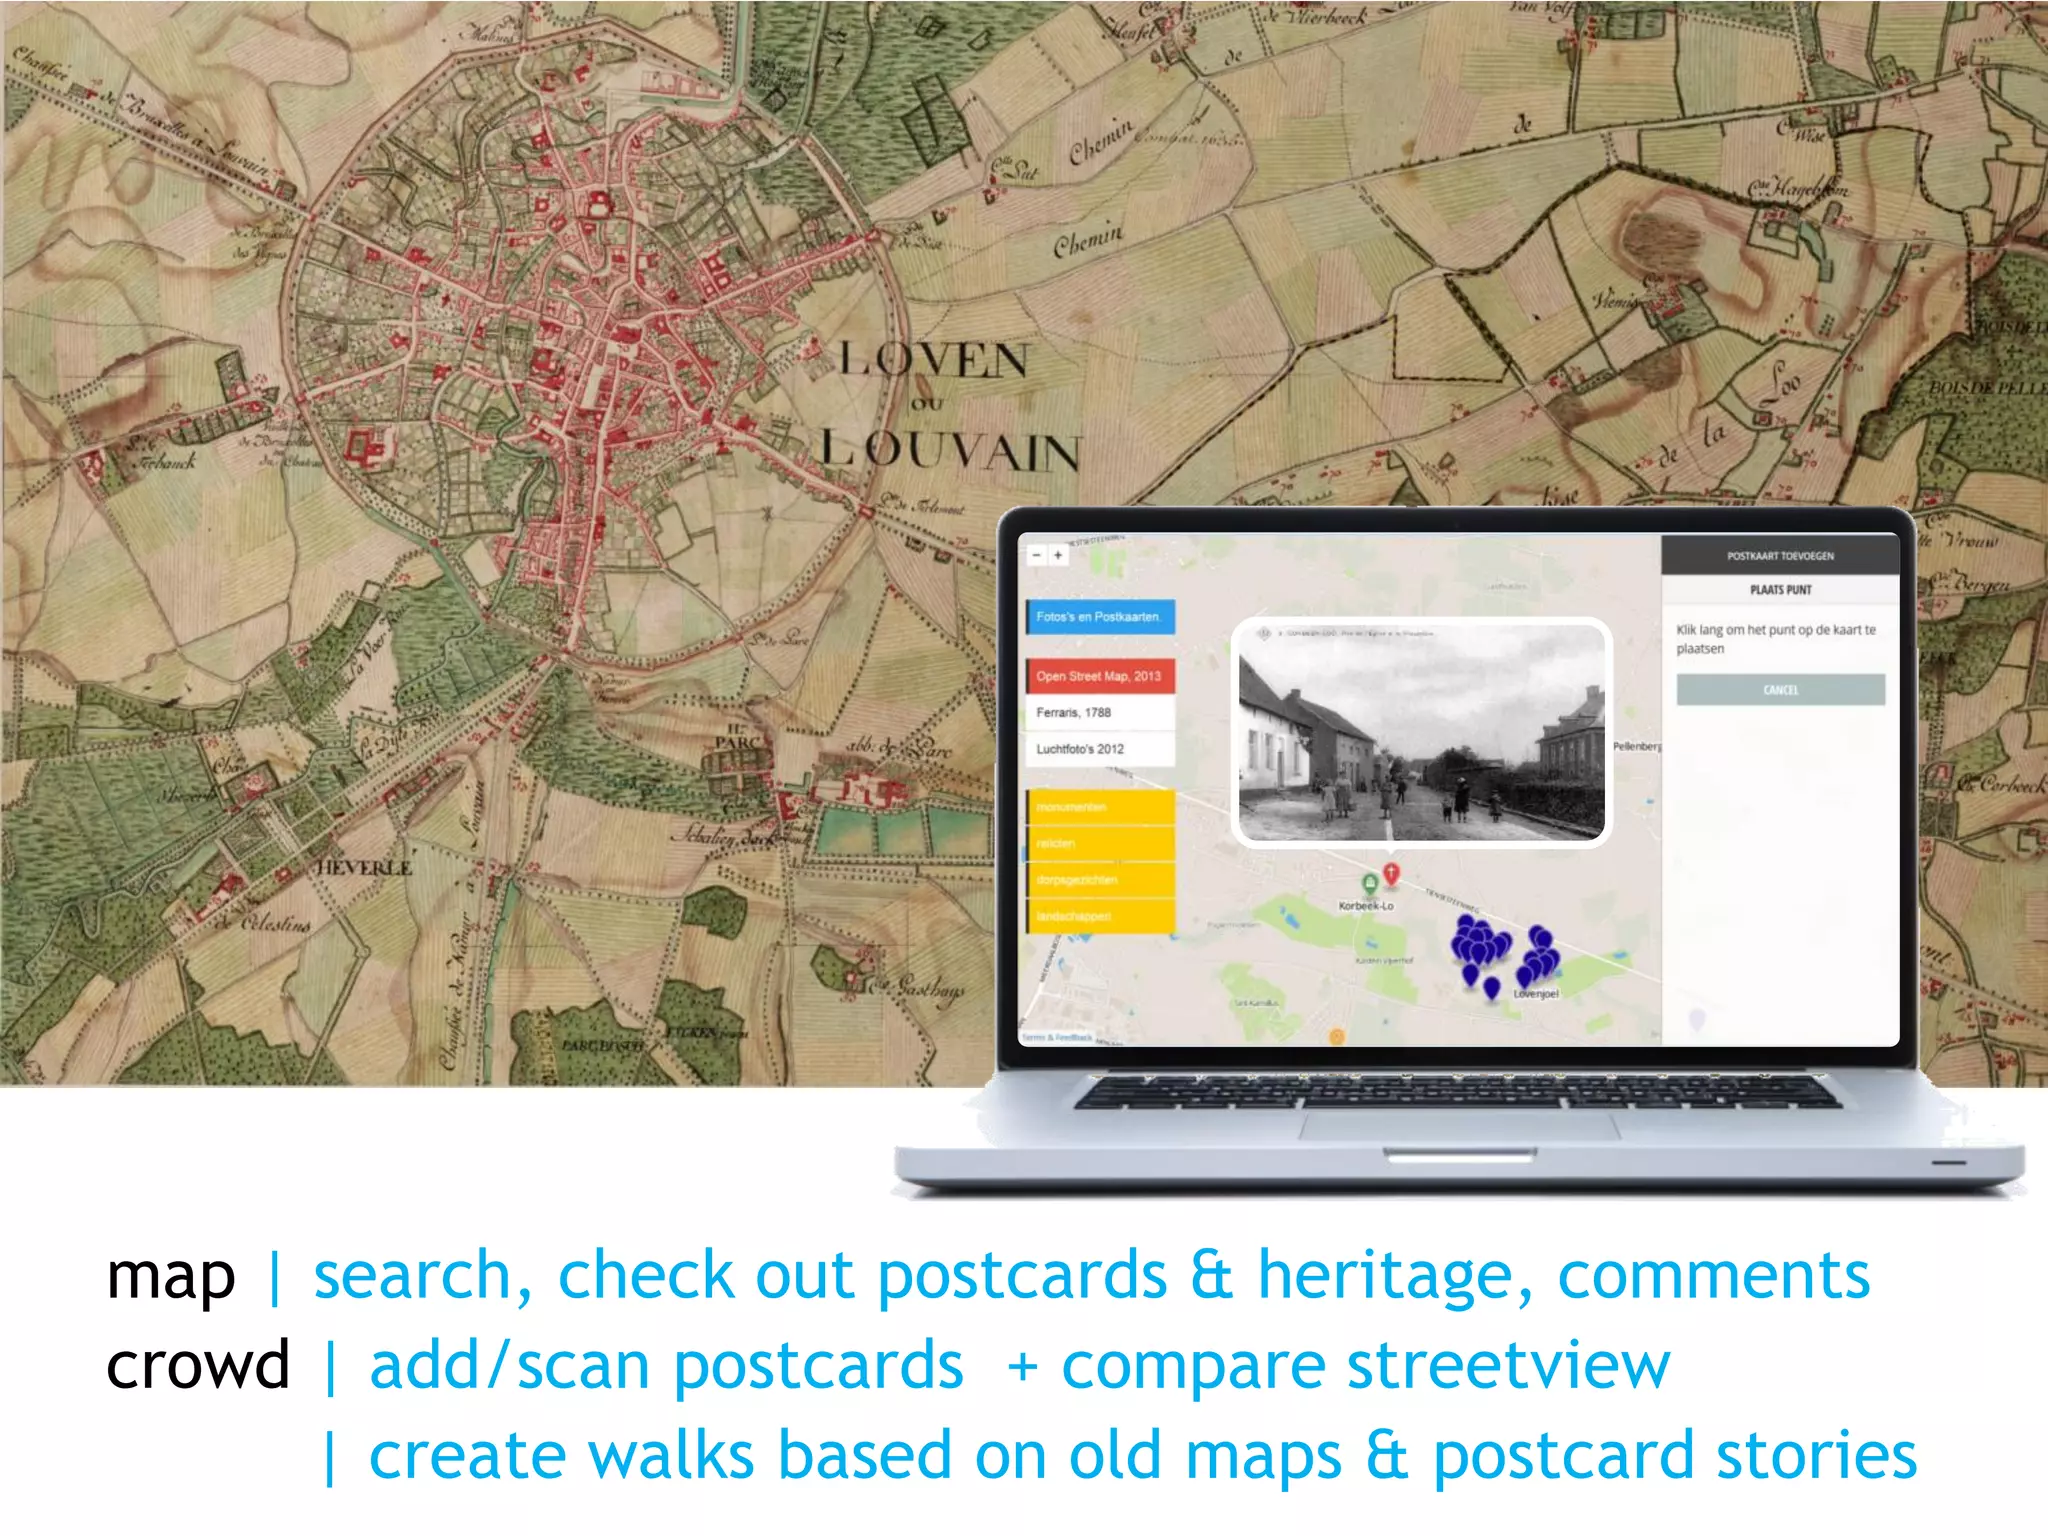Select the Ferraris, 1788 basemap

coord(1101,713)
